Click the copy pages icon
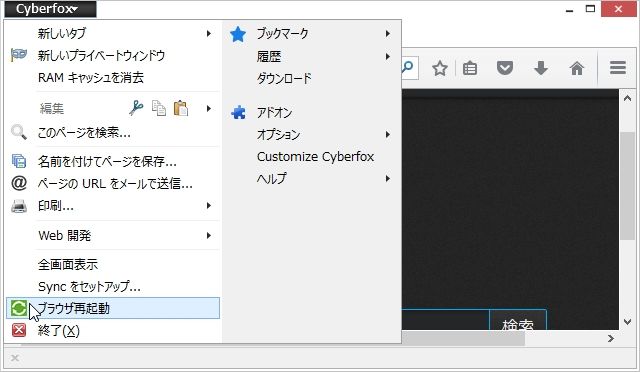Screen dimensions: 640x372 pos(159,108)
